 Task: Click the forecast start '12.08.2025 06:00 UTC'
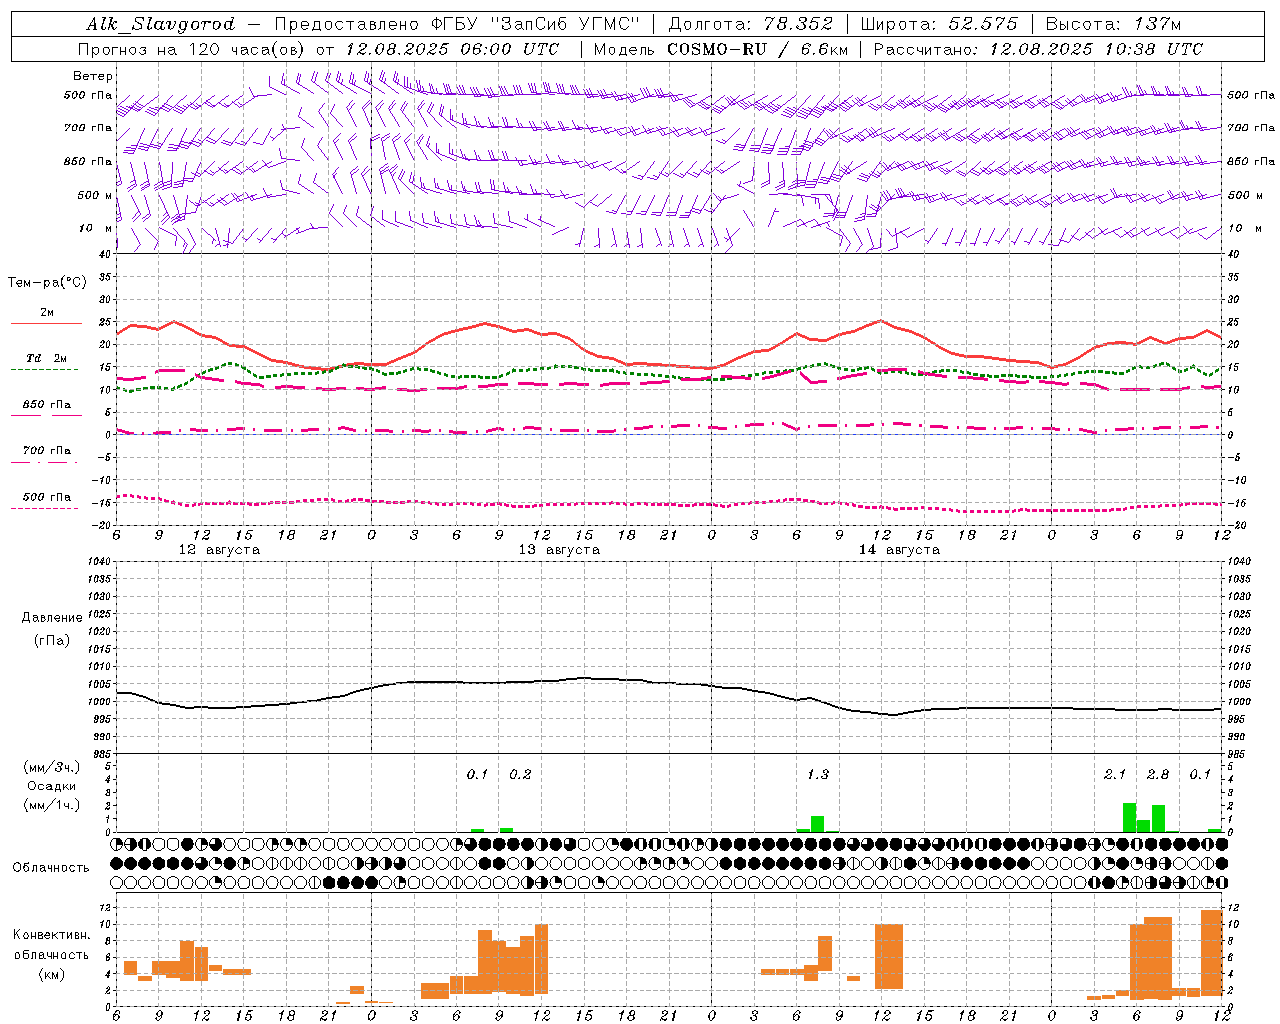452,49
